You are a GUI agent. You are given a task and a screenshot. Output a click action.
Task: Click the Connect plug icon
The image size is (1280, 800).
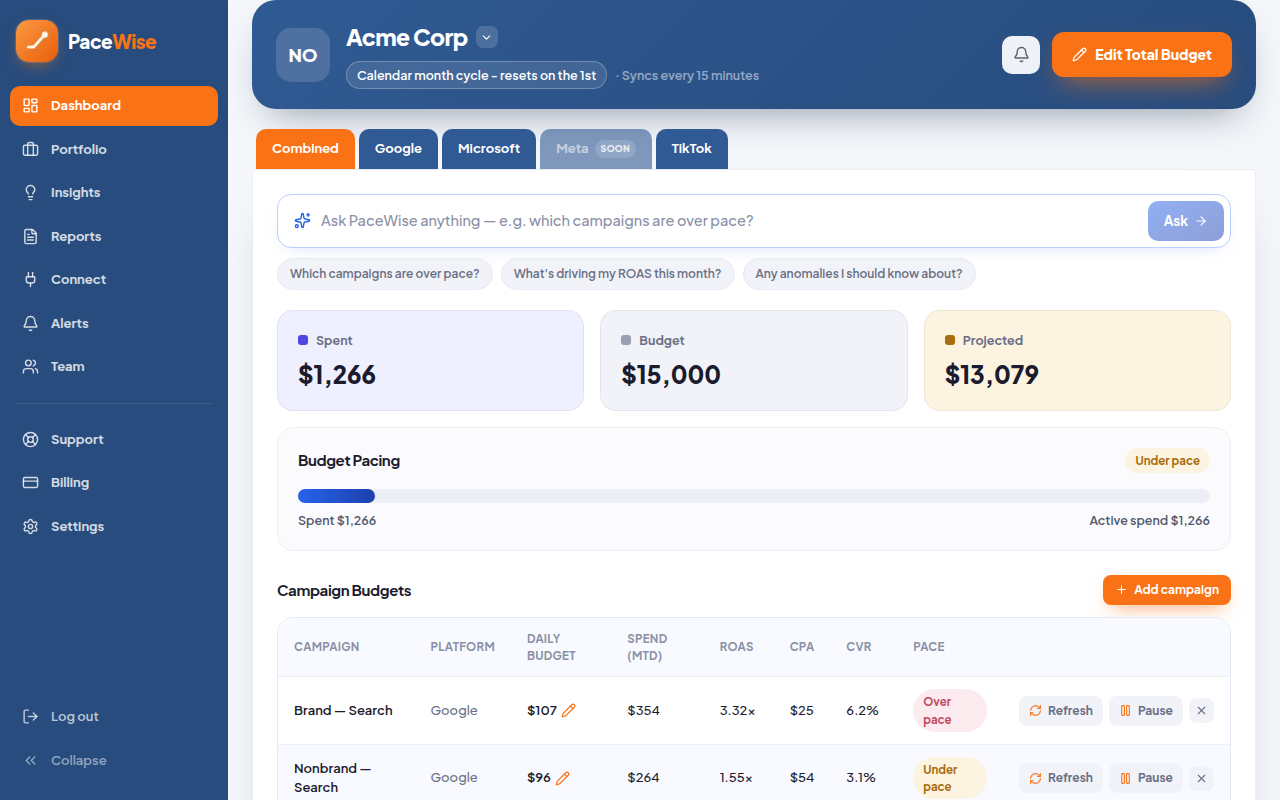point(31,280)
